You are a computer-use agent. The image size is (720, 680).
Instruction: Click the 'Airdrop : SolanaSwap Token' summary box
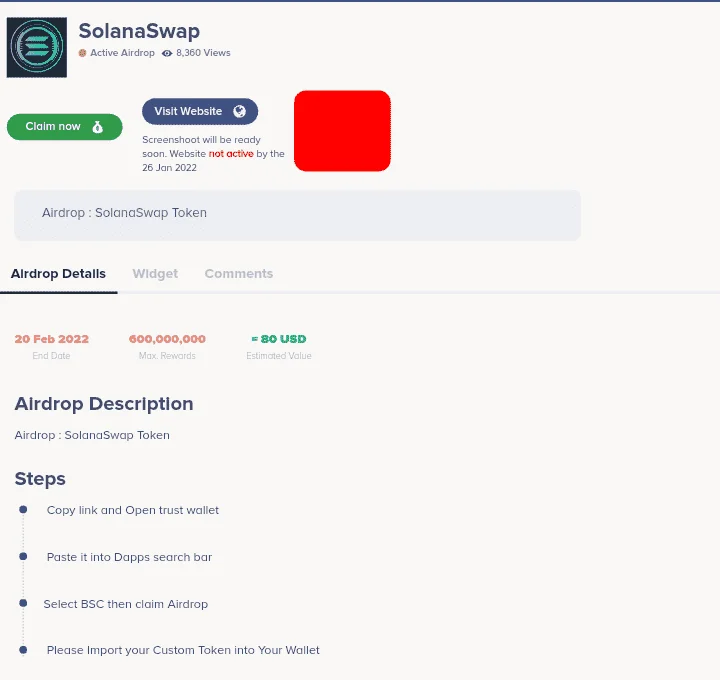[x=298, y=215]
